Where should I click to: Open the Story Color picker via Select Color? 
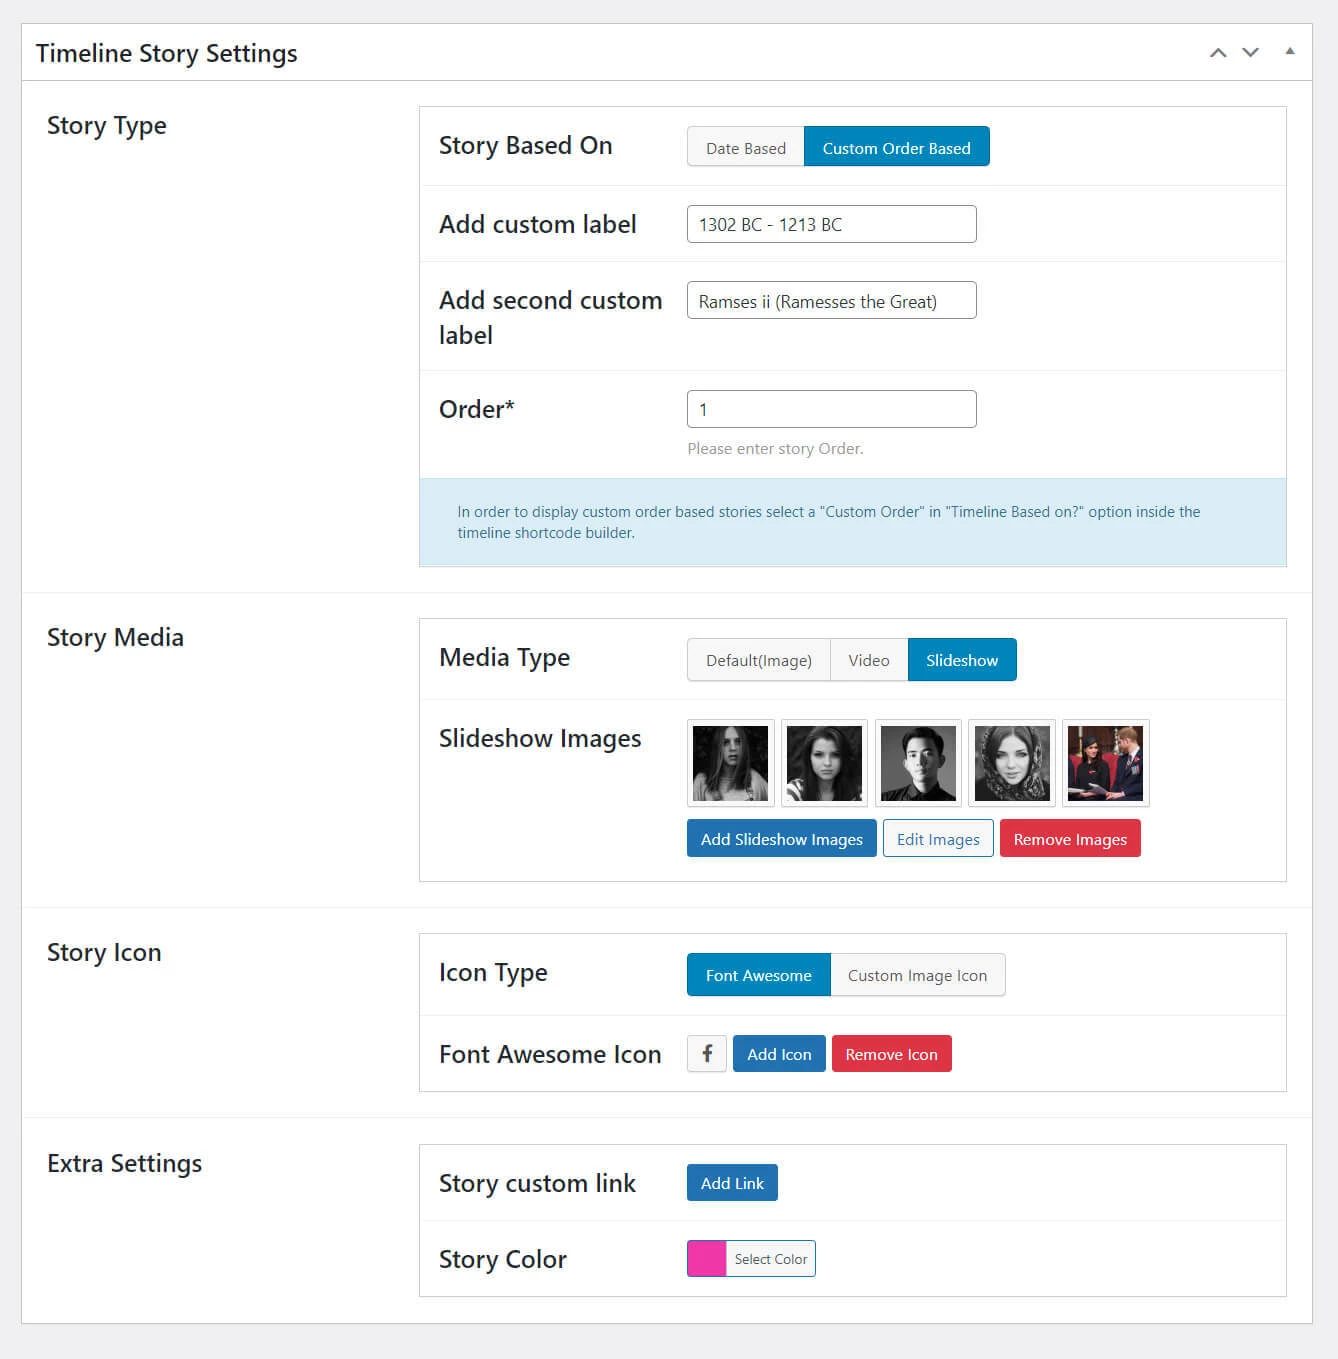click(x=770, y=1259)
